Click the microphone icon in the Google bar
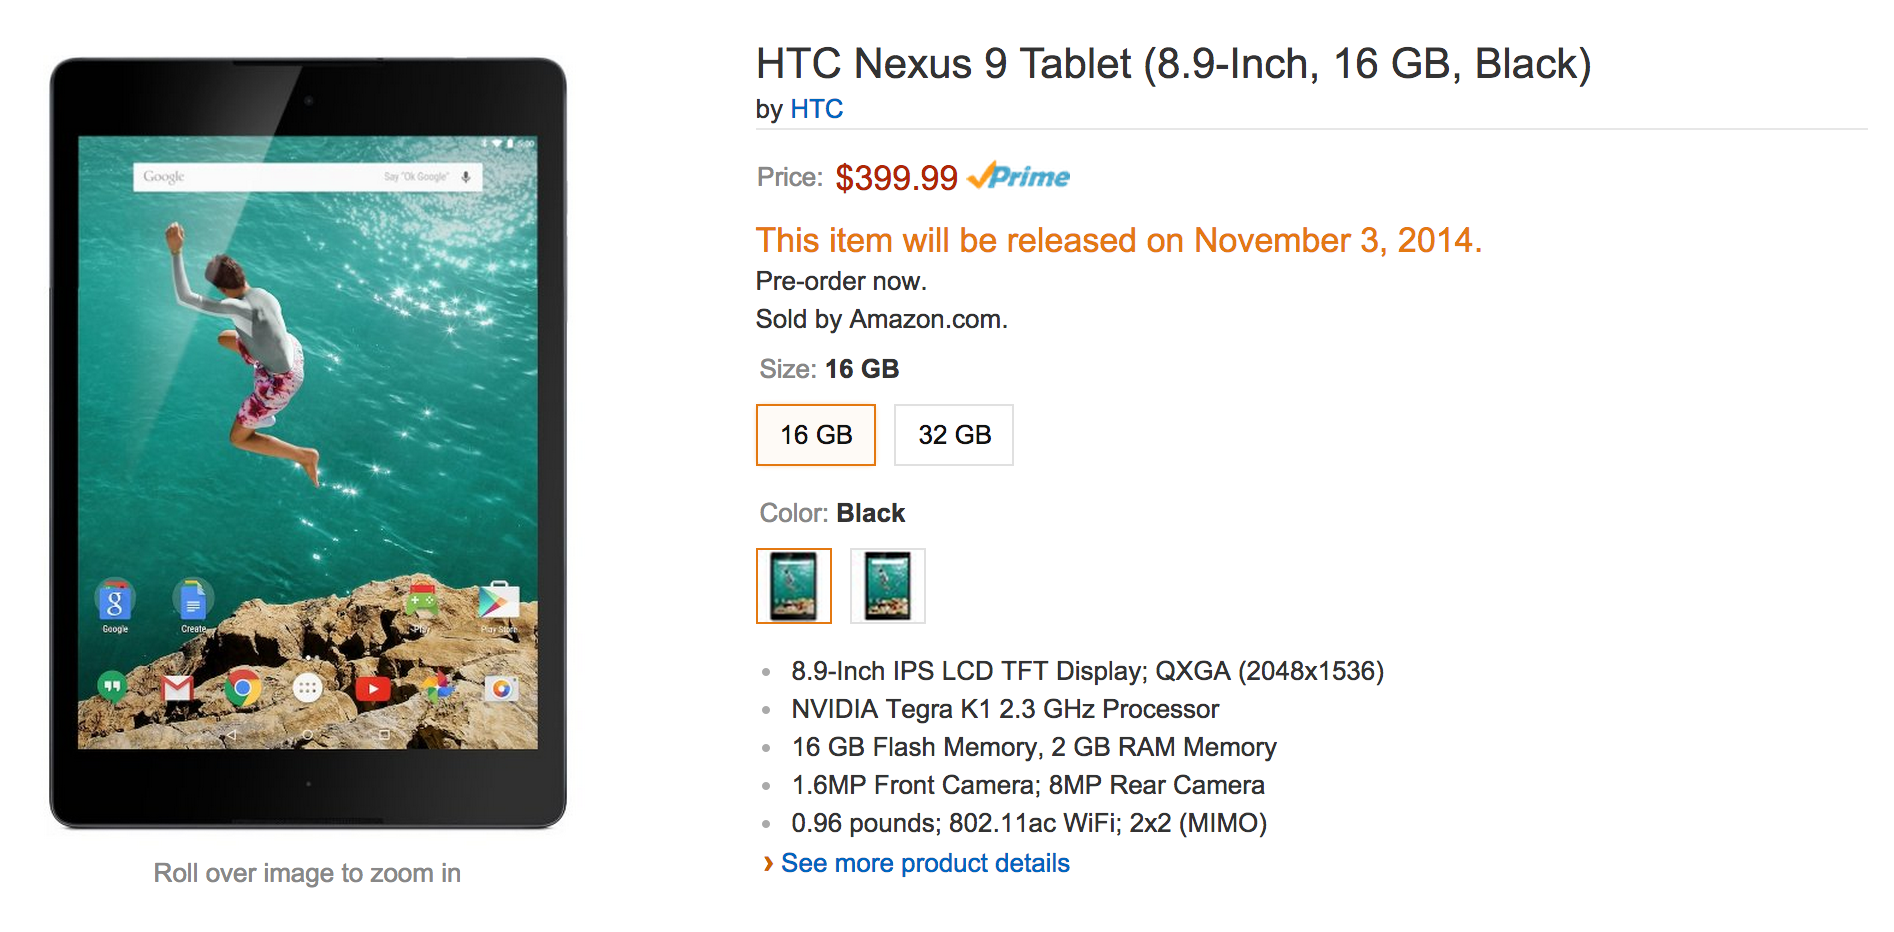 [x=466, y=177]
